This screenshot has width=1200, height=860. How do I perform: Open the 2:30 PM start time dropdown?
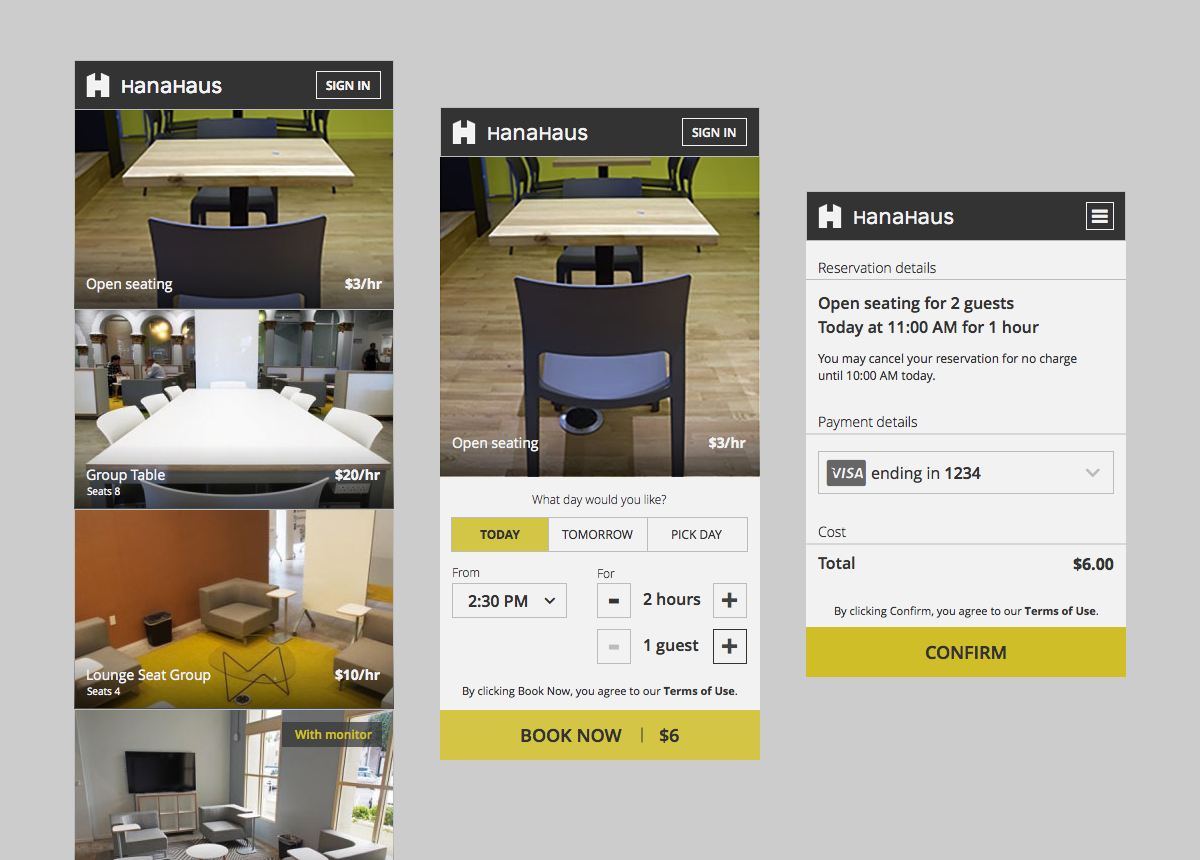tap(509, 601)
